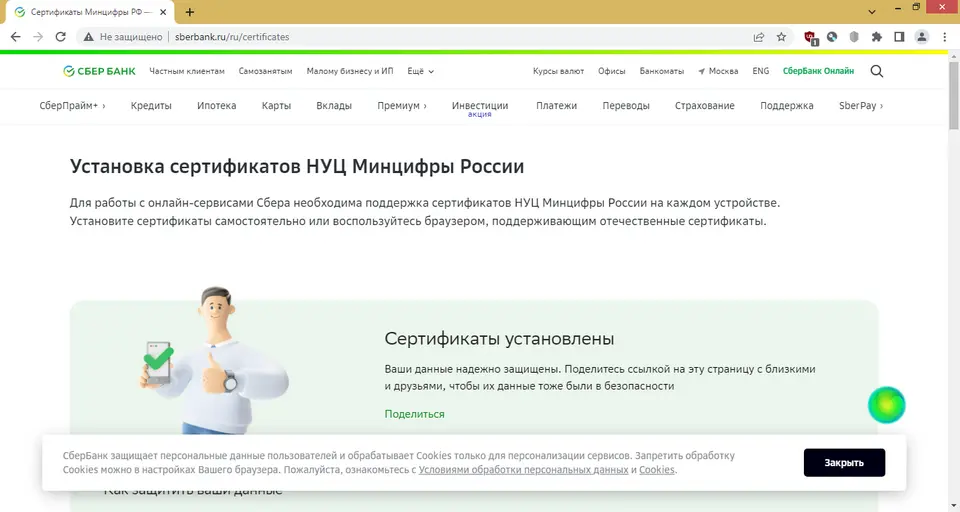Viewport: 960px width, 512px height.
Task: Click the vertical scrollbar thumb
Action: (954, 94)
